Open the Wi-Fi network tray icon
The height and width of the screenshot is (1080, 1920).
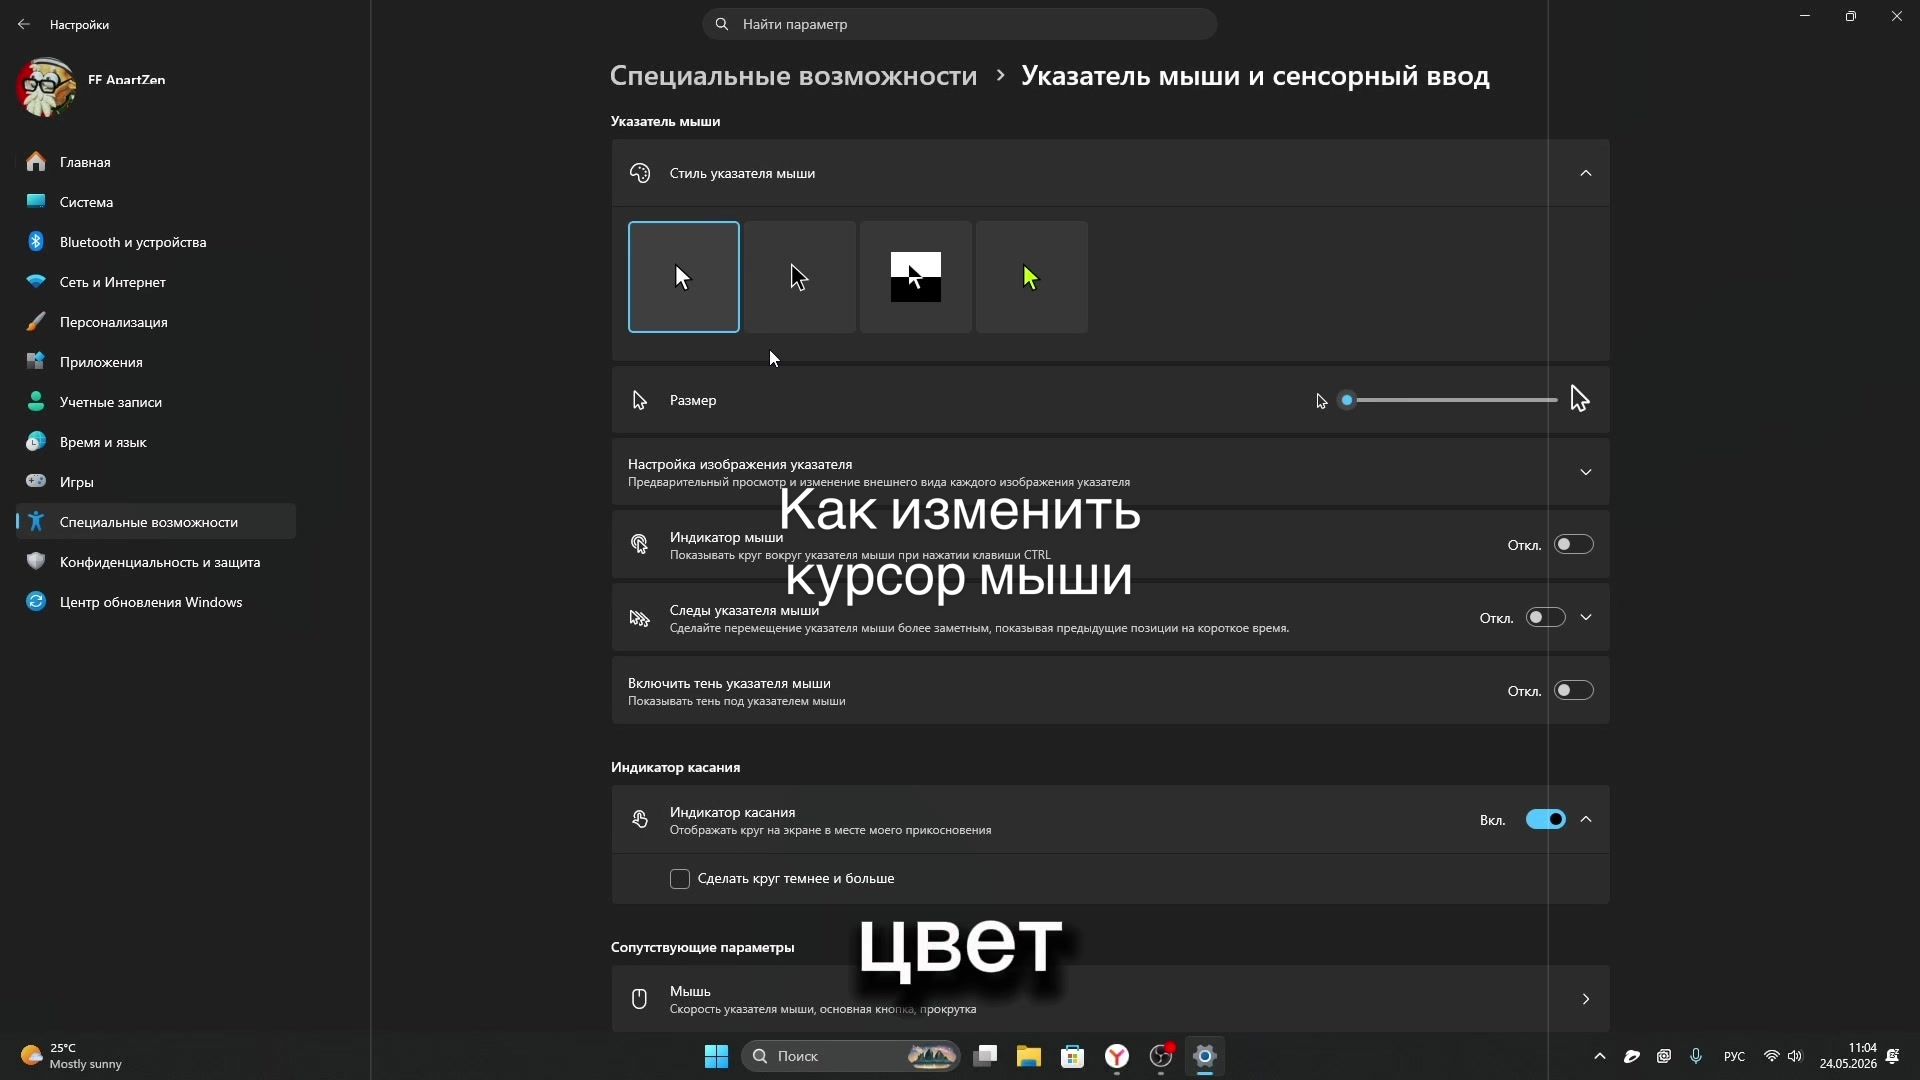pyautogui.click(x=1772, y=1056)
